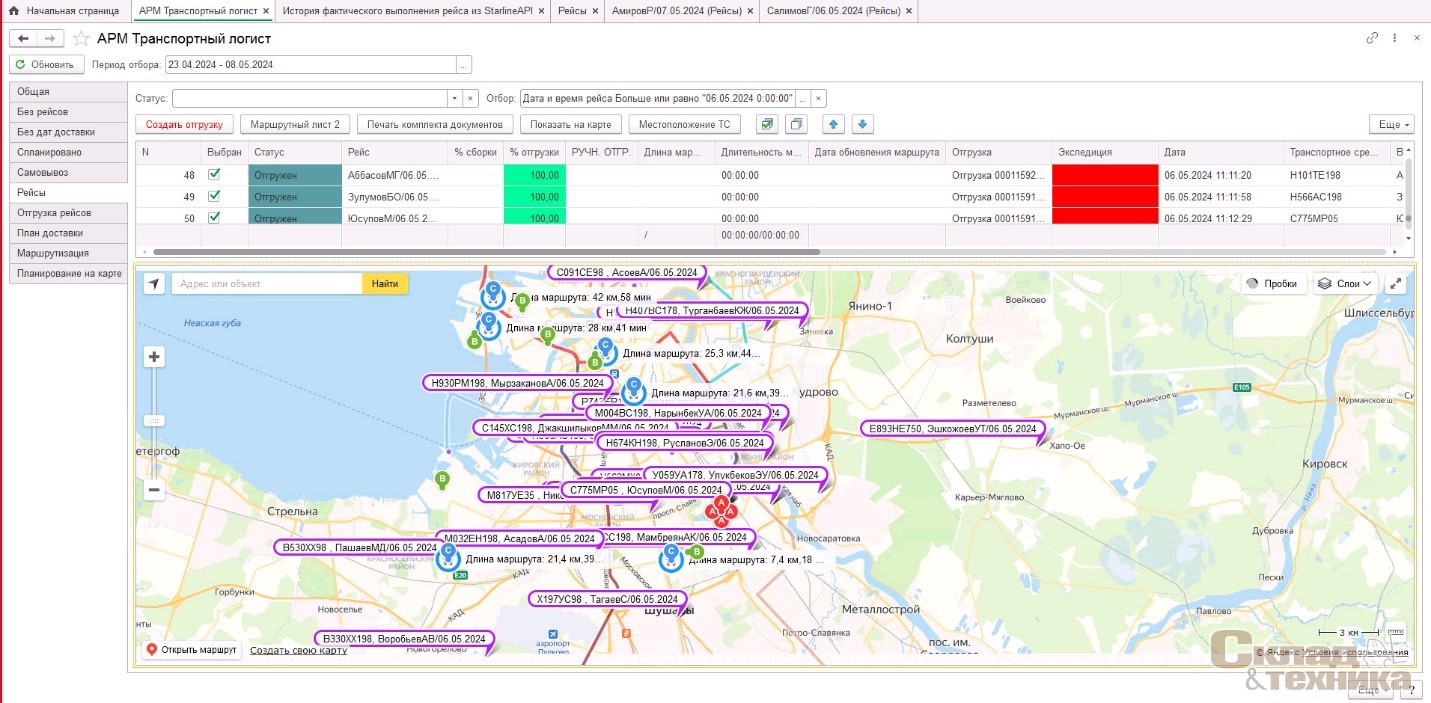Screen dimensions: 1431x703
Task: Switch to the Начальная страница tab
Action: [64, 10]
